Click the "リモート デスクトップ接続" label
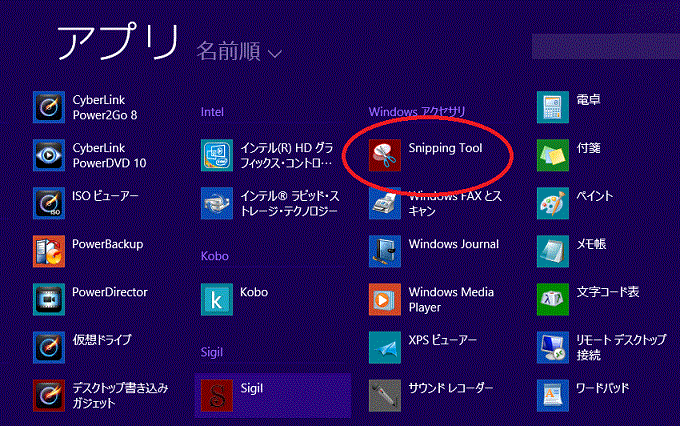Viewport: 680px width, 426px height. click(621, 347)
